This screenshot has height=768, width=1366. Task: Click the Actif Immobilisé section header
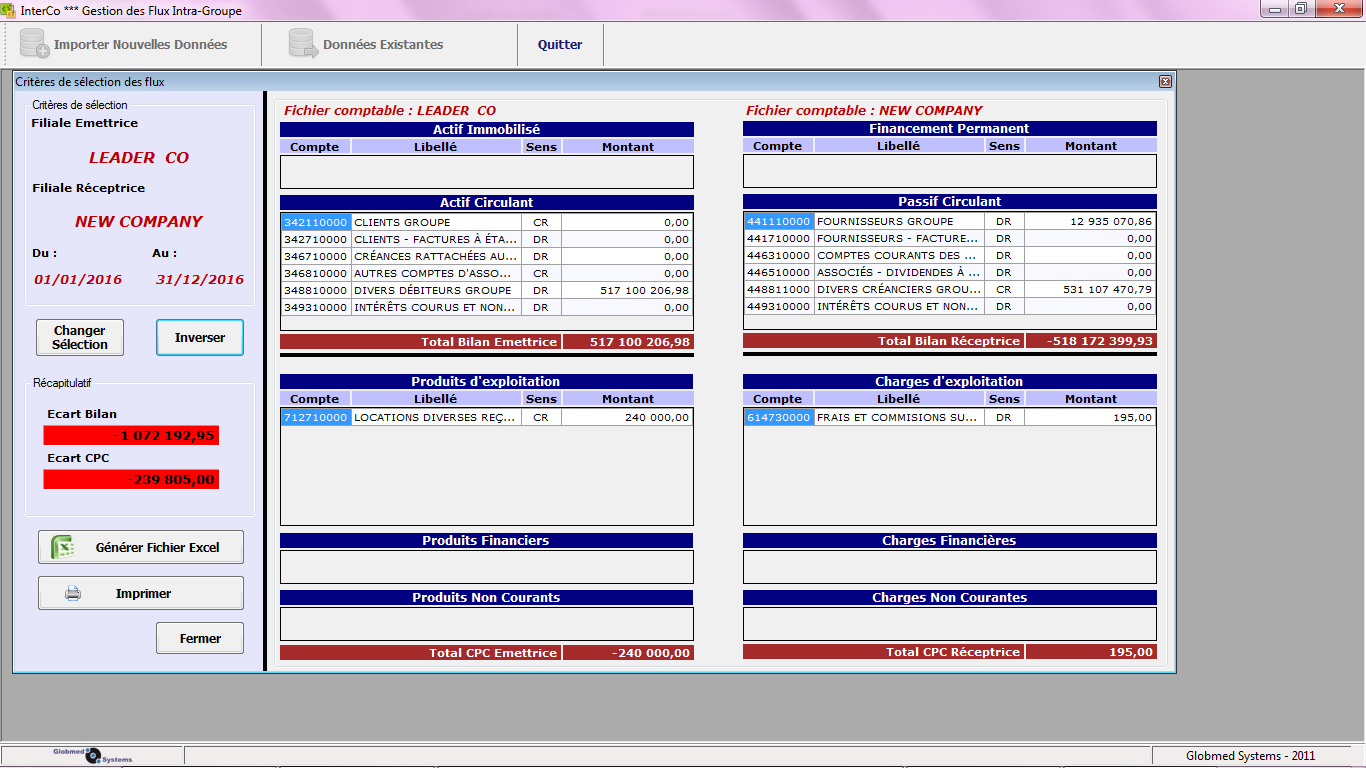tap(487, 129)
